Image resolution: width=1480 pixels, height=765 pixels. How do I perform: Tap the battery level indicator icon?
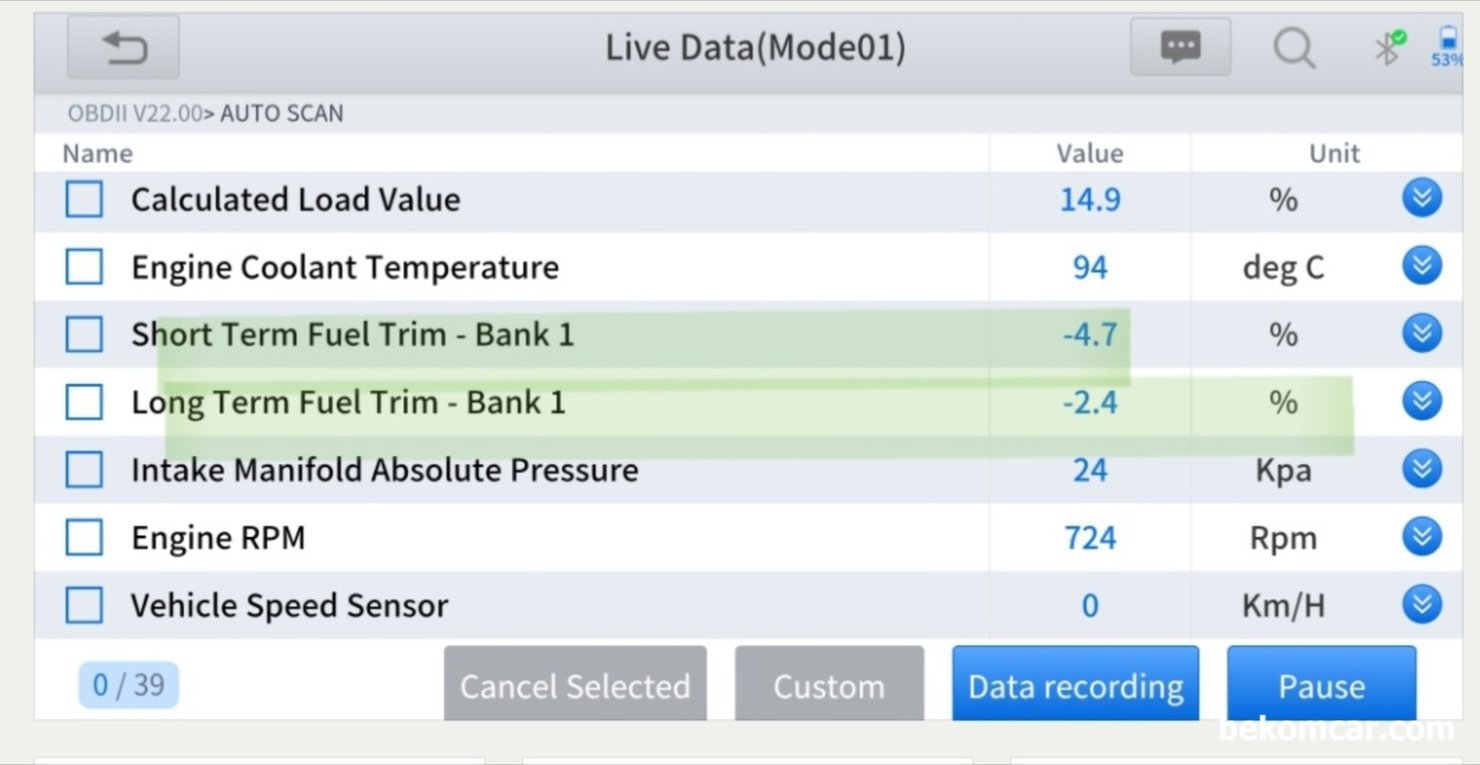(1447, 47)
